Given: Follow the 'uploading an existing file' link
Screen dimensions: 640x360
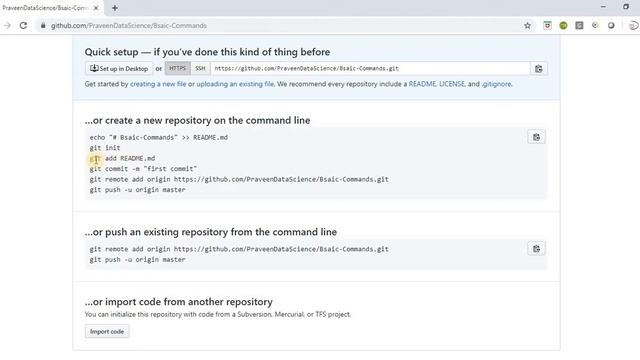Looking at the screenshot, I should 235,84.
